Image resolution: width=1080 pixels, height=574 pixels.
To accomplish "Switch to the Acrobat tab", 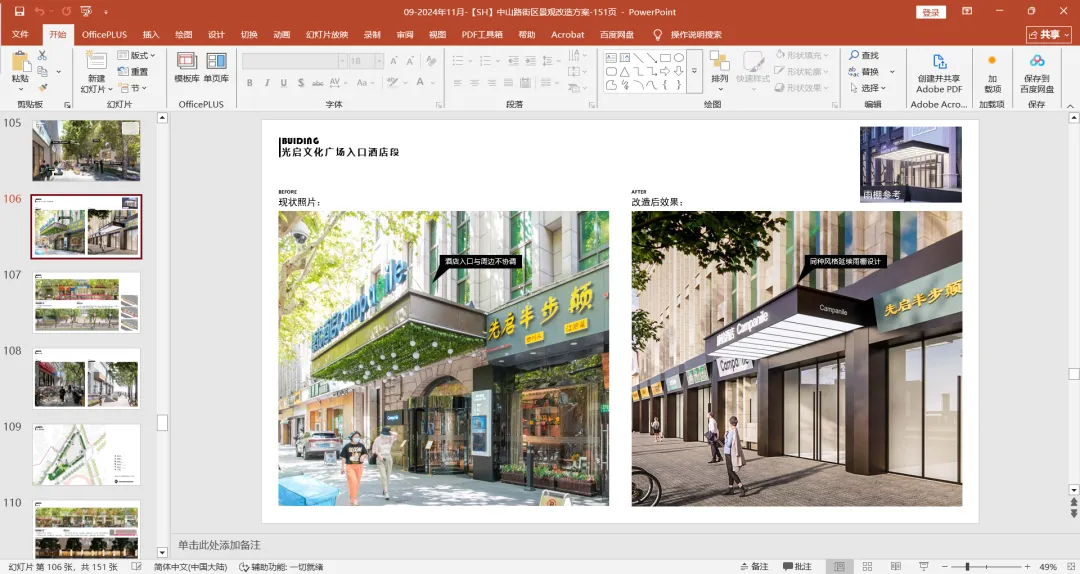I will (568, 34).
